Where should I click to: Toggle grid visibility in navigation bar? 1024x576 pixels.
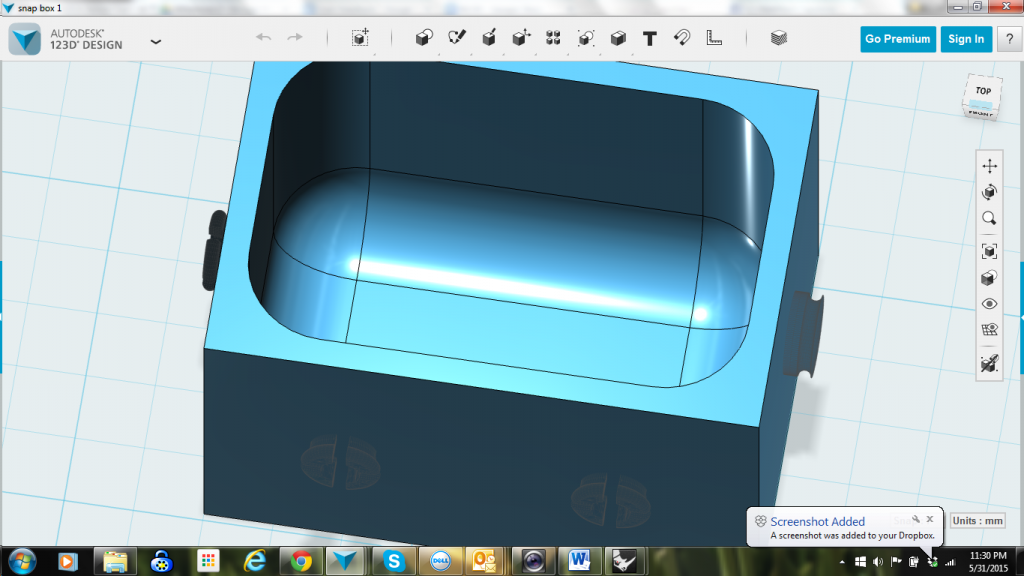point(989,330)
